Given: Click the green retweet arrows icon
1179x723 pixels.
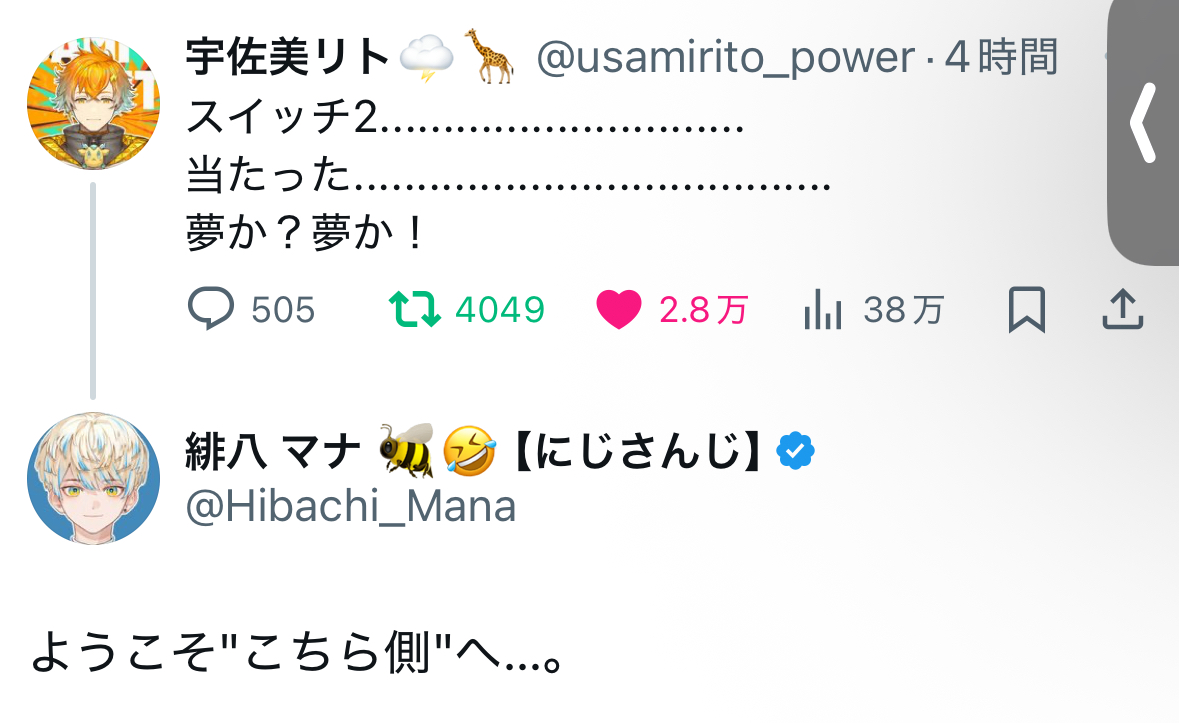Looking at the screenshot, I should click(414, 310).
